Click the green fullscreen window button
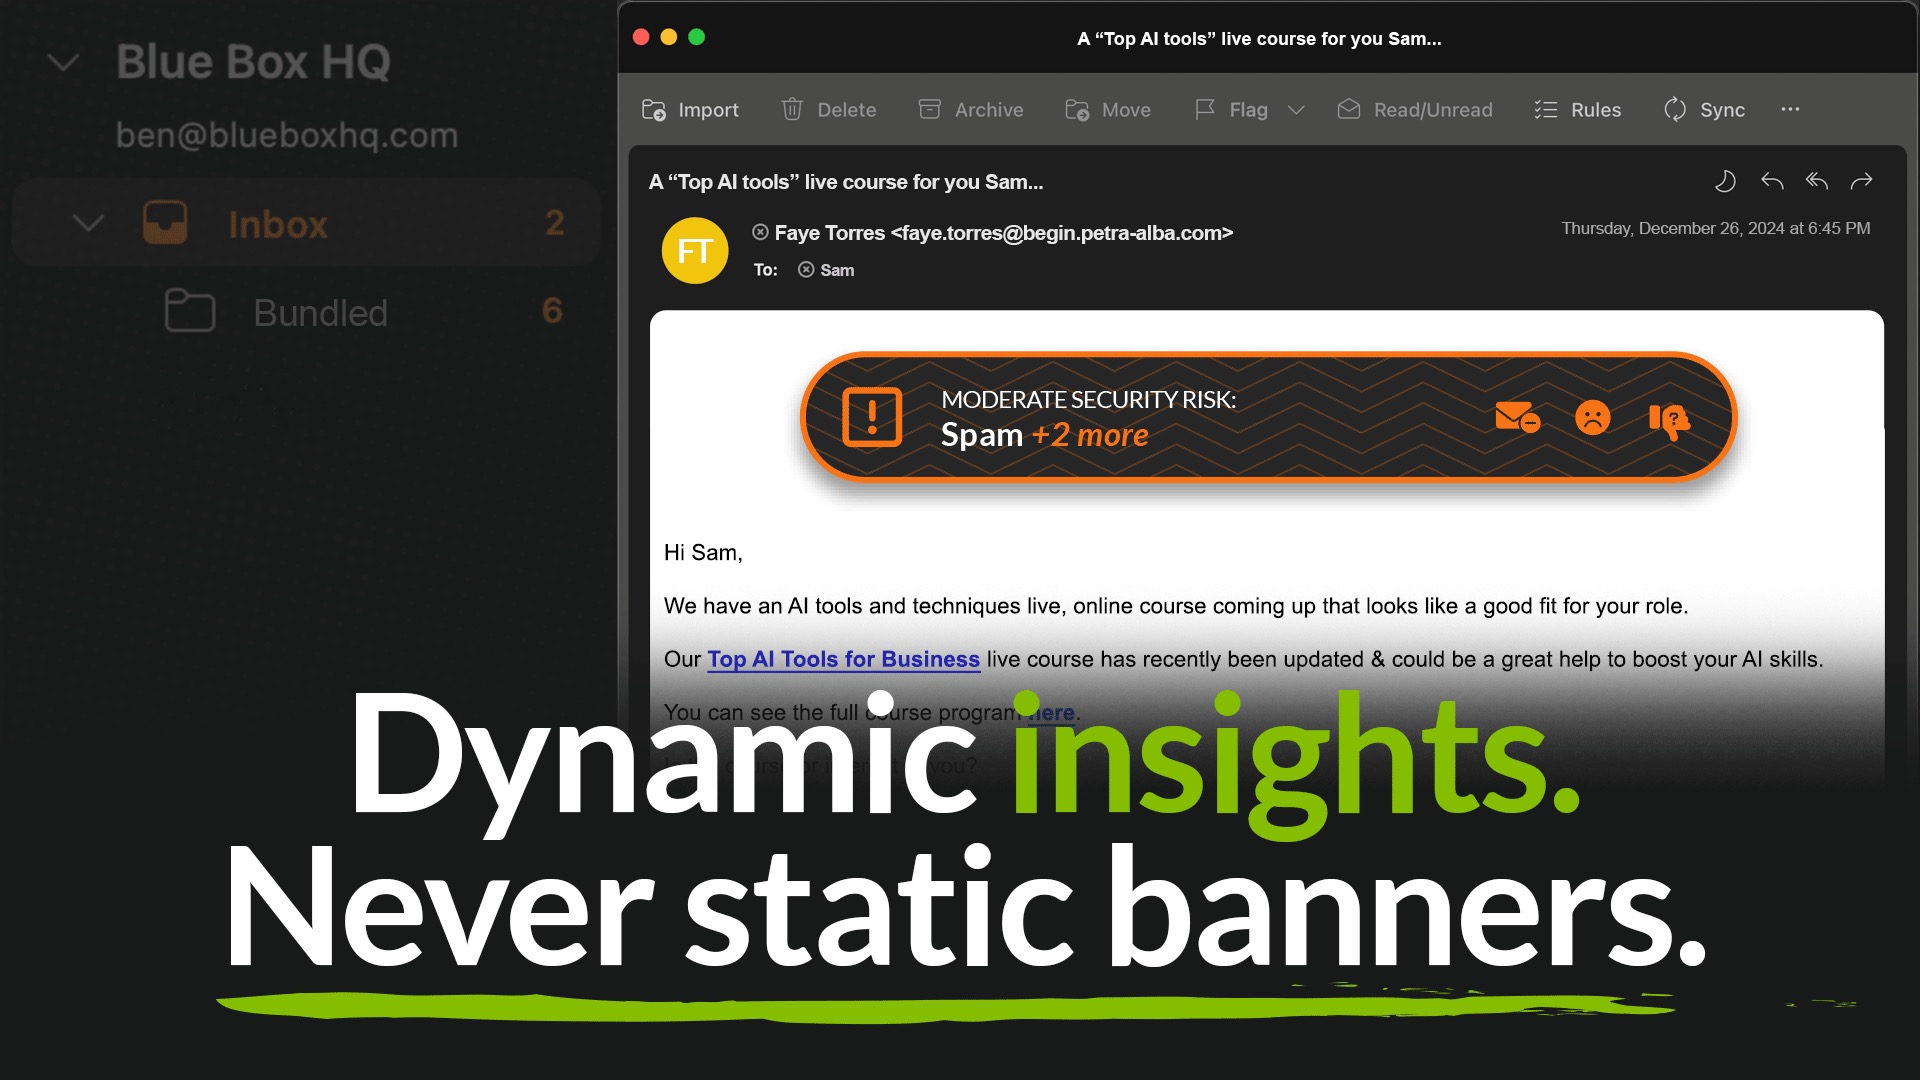This screenshot has width=1920, height=1080. [697, 37]
